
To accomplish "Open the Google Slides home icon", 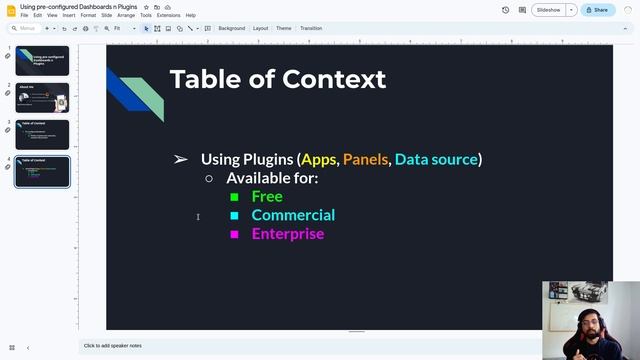I will (x=11, y=11).
